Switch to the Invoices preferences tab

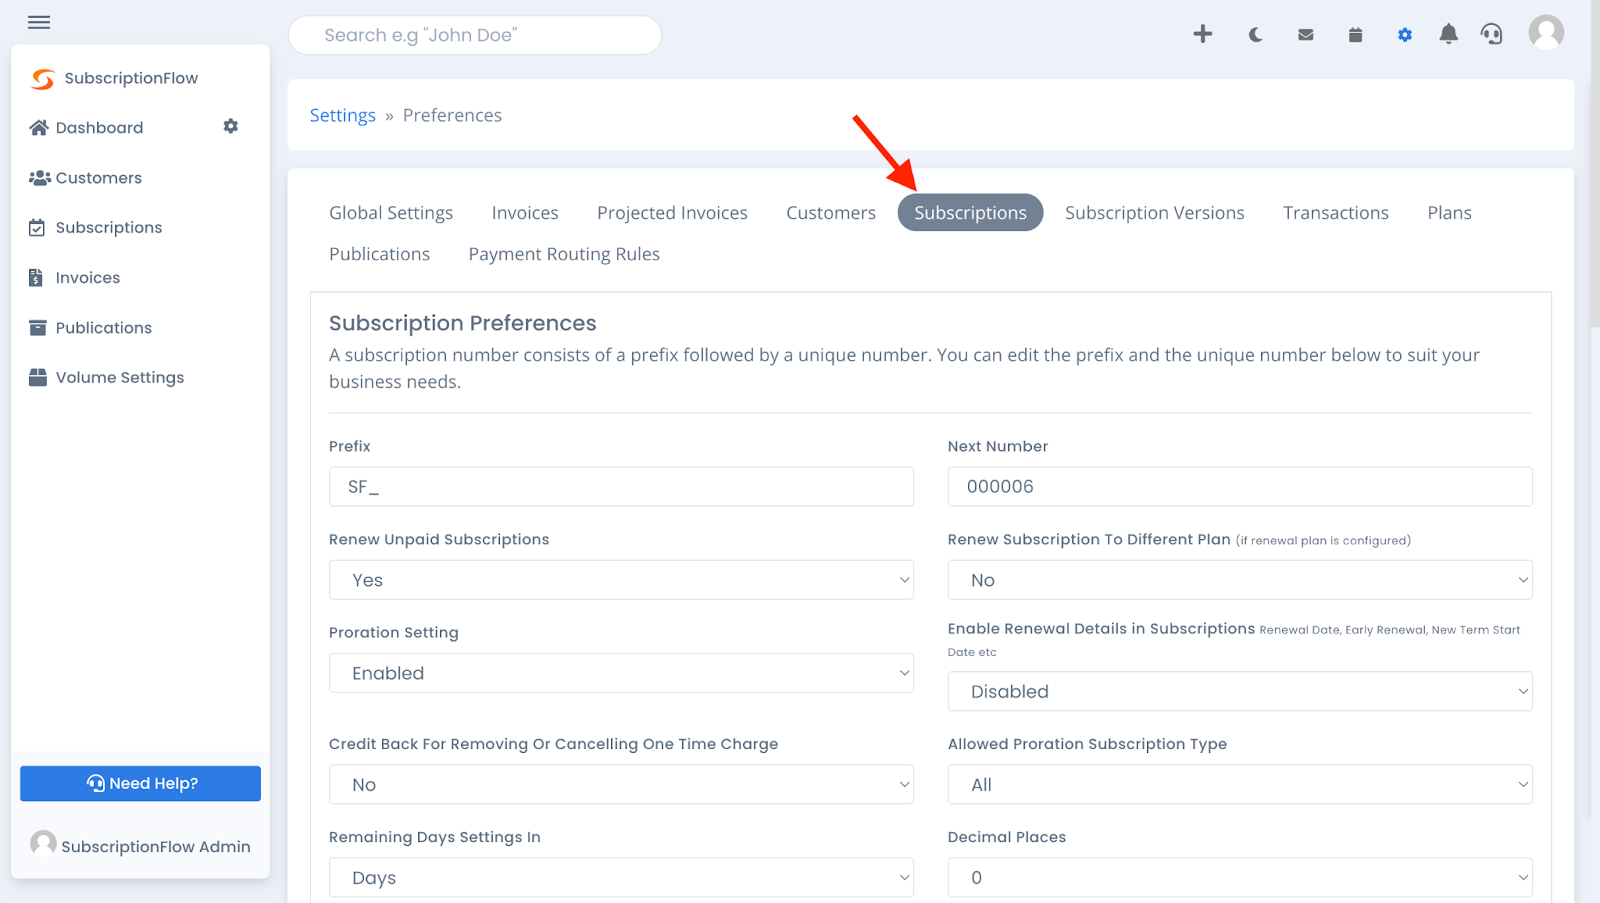525,213
